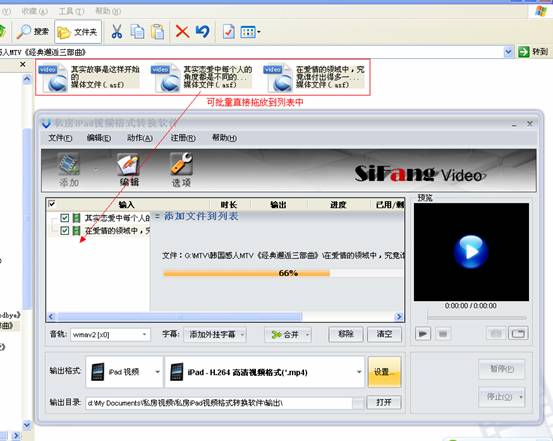Click the output directory path field
553x441 pixels.
(219, 403)
